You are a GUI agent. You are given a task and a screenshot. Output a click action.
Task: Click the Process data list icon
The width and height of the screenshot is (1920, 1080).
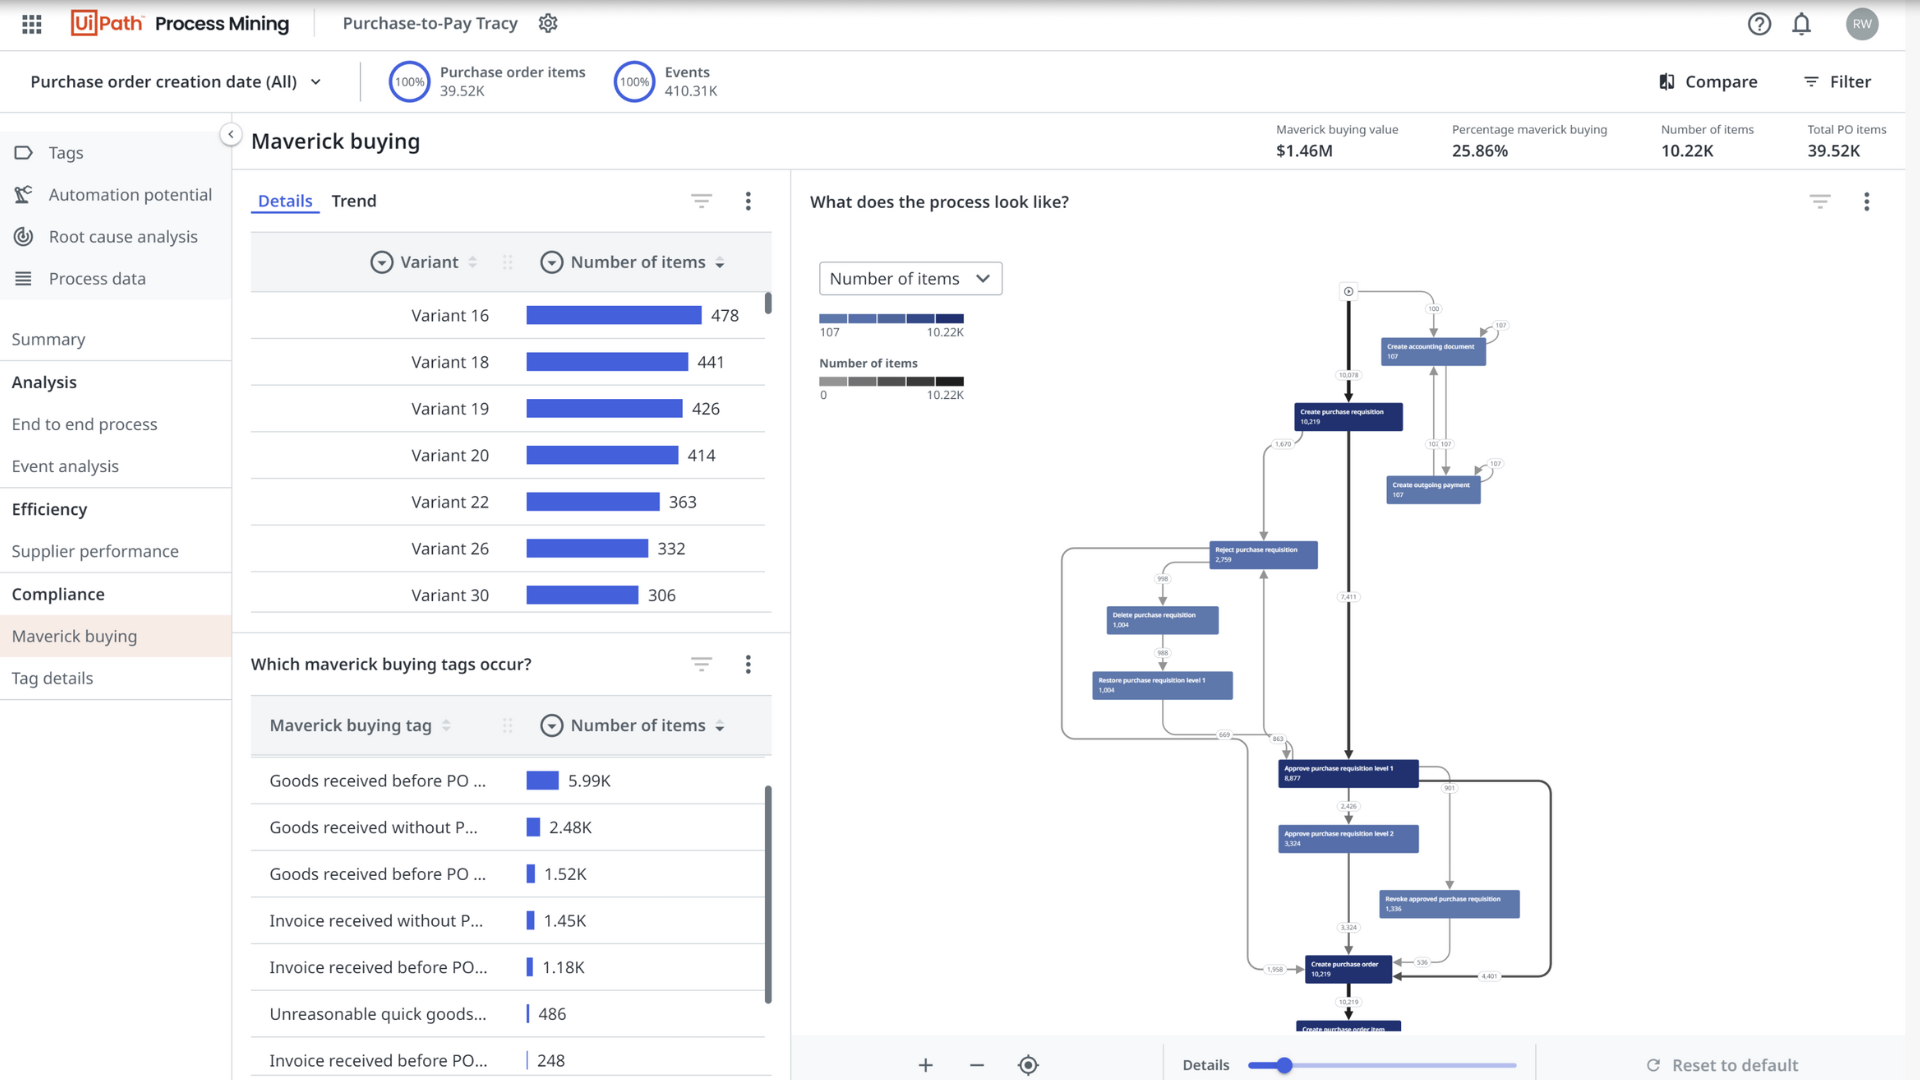click(23, 279)
